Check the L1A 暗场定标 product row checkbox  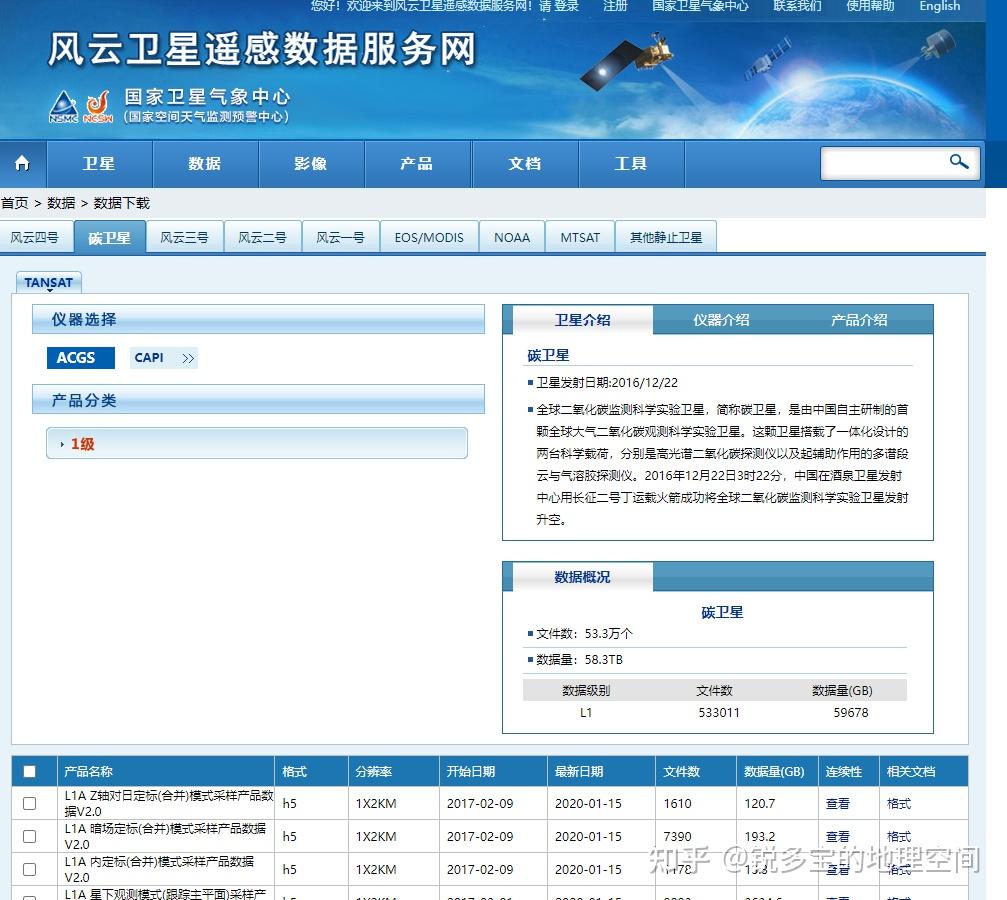click(32, 836)
